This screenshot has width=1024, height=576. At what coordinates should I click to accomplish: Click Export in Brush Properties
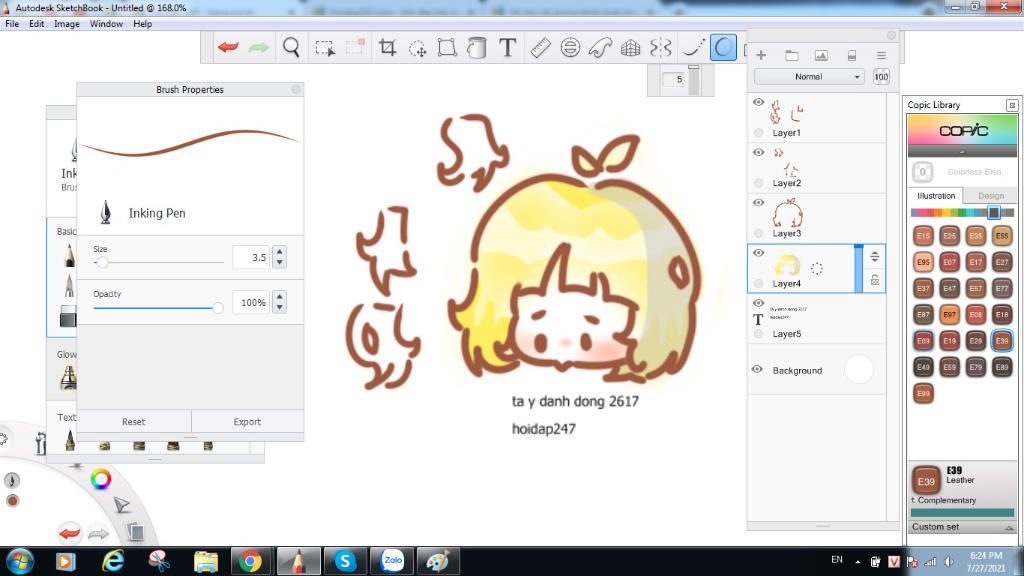coord(247,422)
